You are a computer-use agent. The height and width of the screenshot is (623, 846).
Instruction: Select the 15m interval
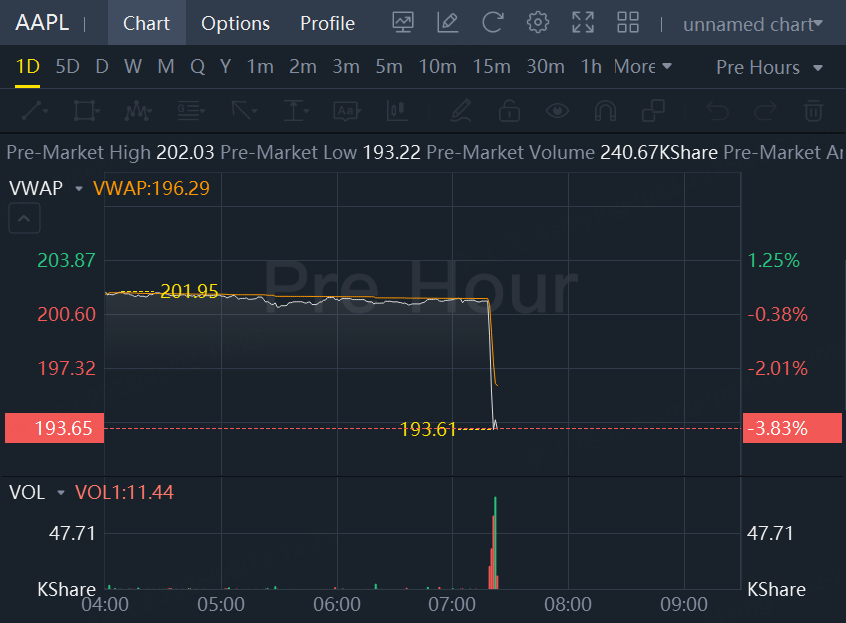[x=491, y=67]
